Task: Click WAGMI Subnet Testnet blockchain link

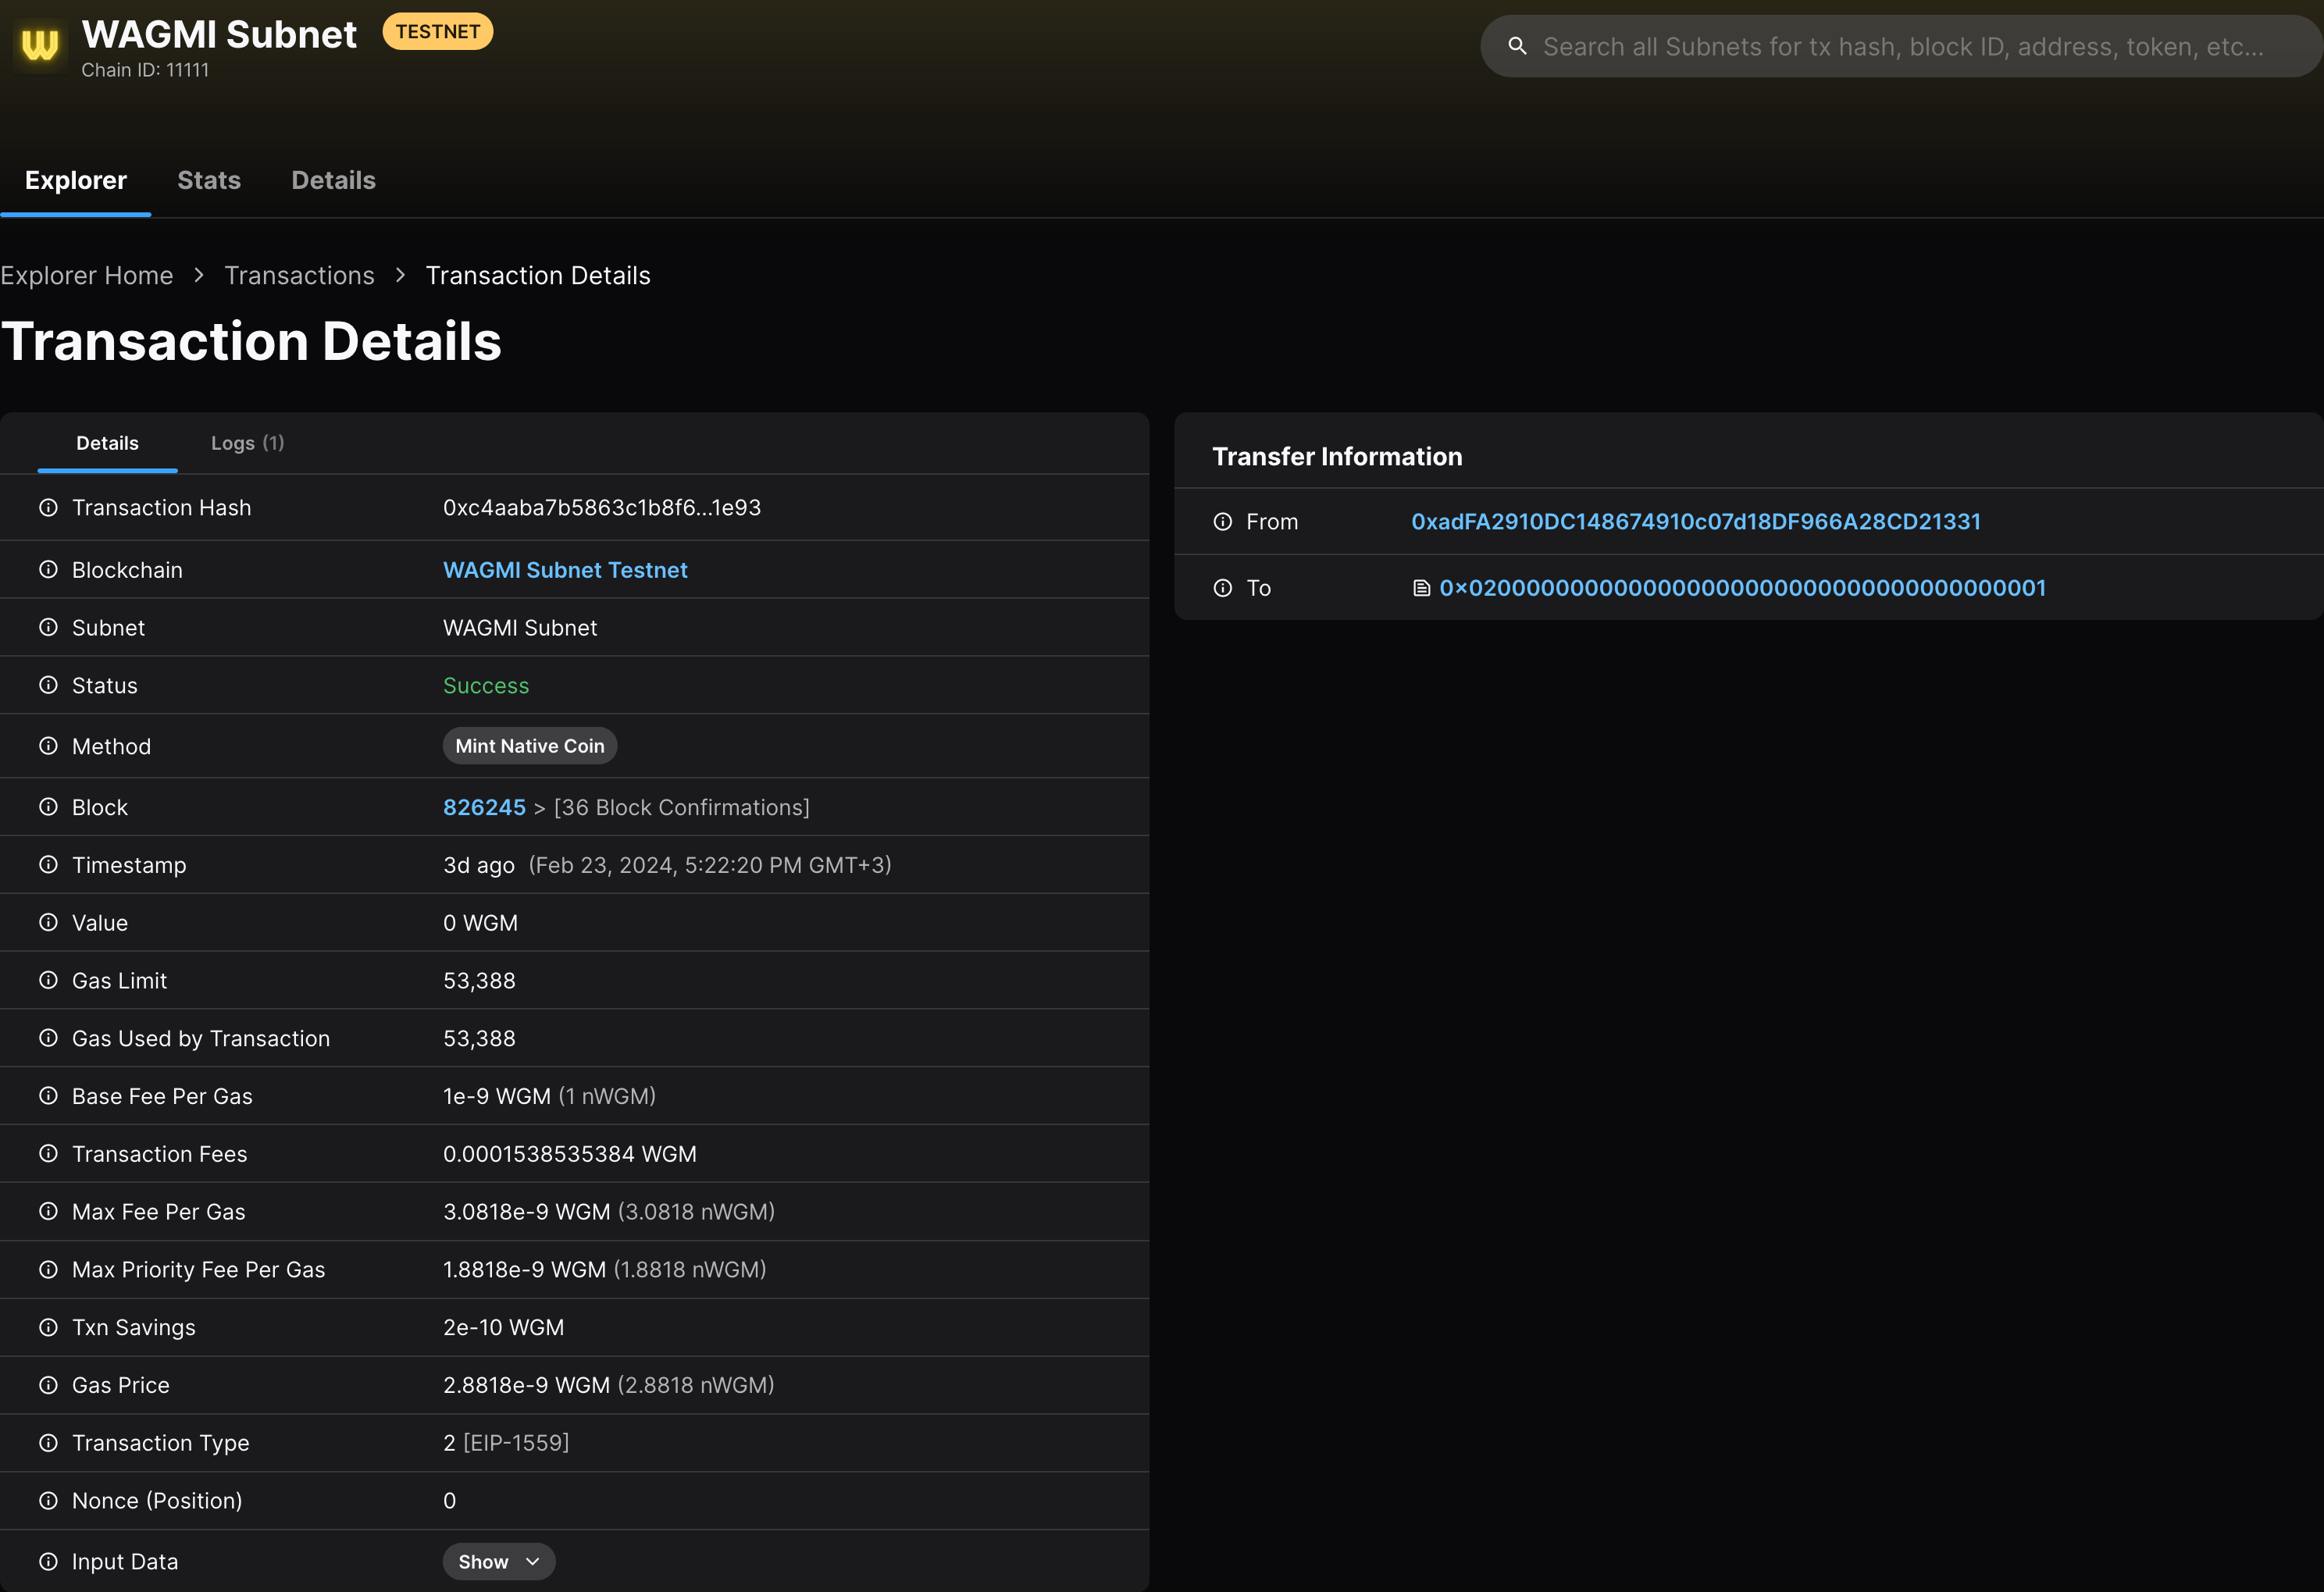Action: click(x=565, y=570)
